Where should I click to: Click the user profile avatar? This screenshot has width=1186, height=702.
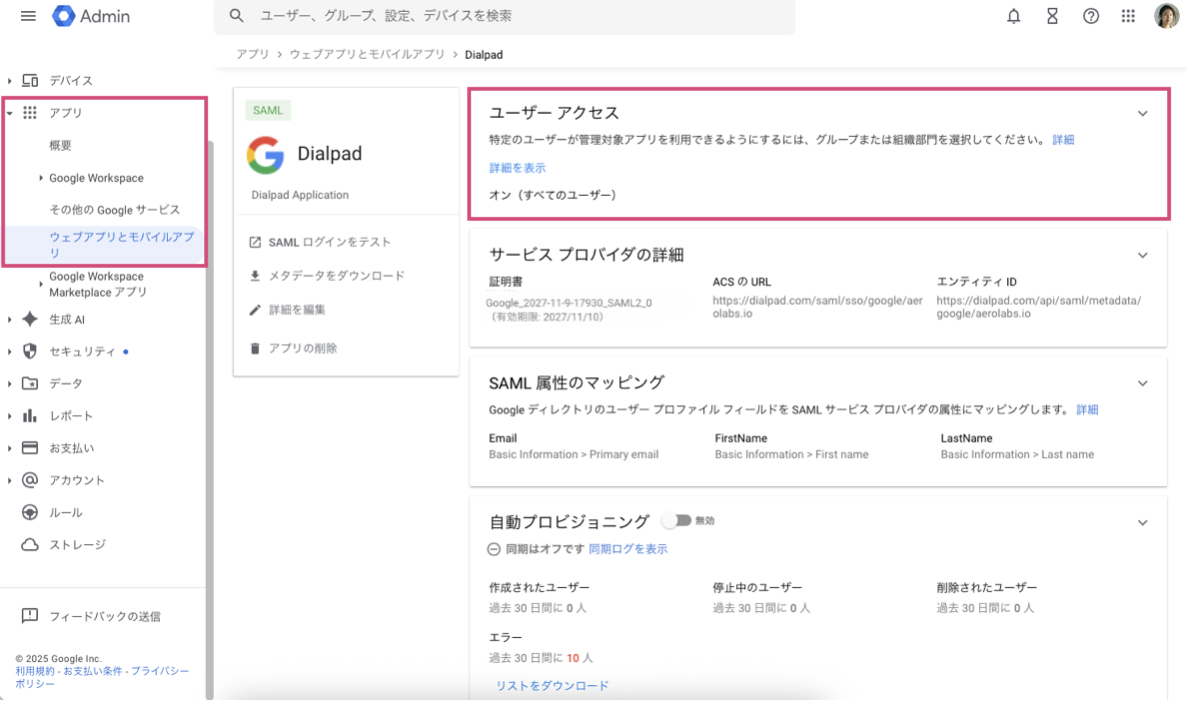[x=1166, y=16]
